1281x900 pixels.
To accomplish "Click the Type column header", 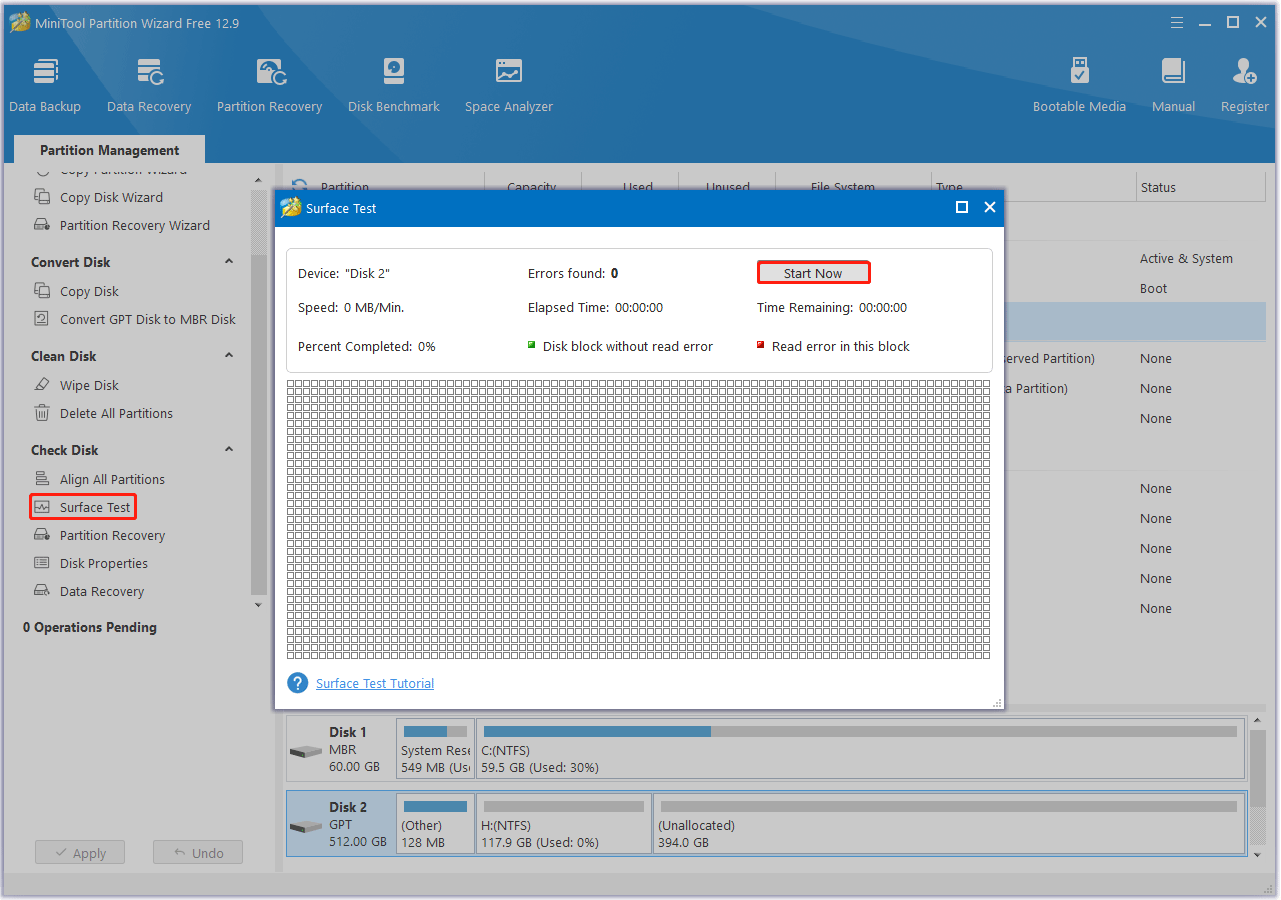I will click(x=949, y=187).
